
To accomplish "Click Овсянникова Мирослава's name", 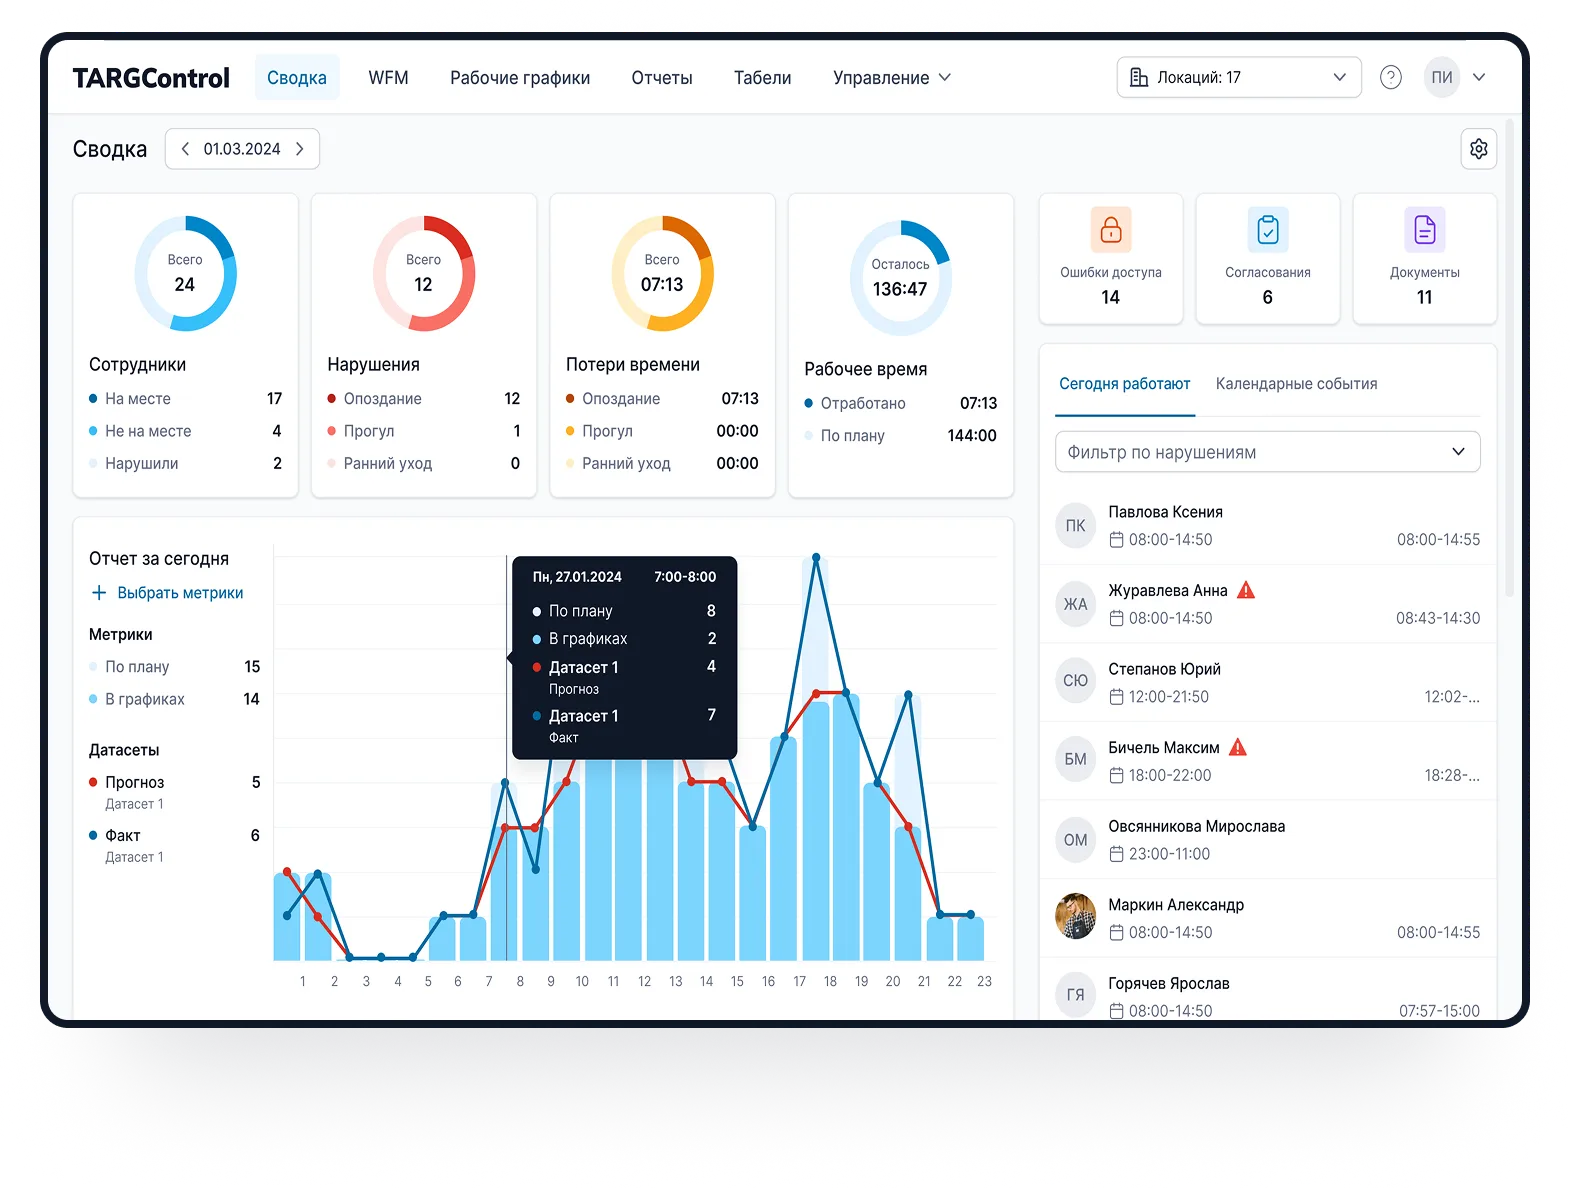I will tap(1196, 826).
